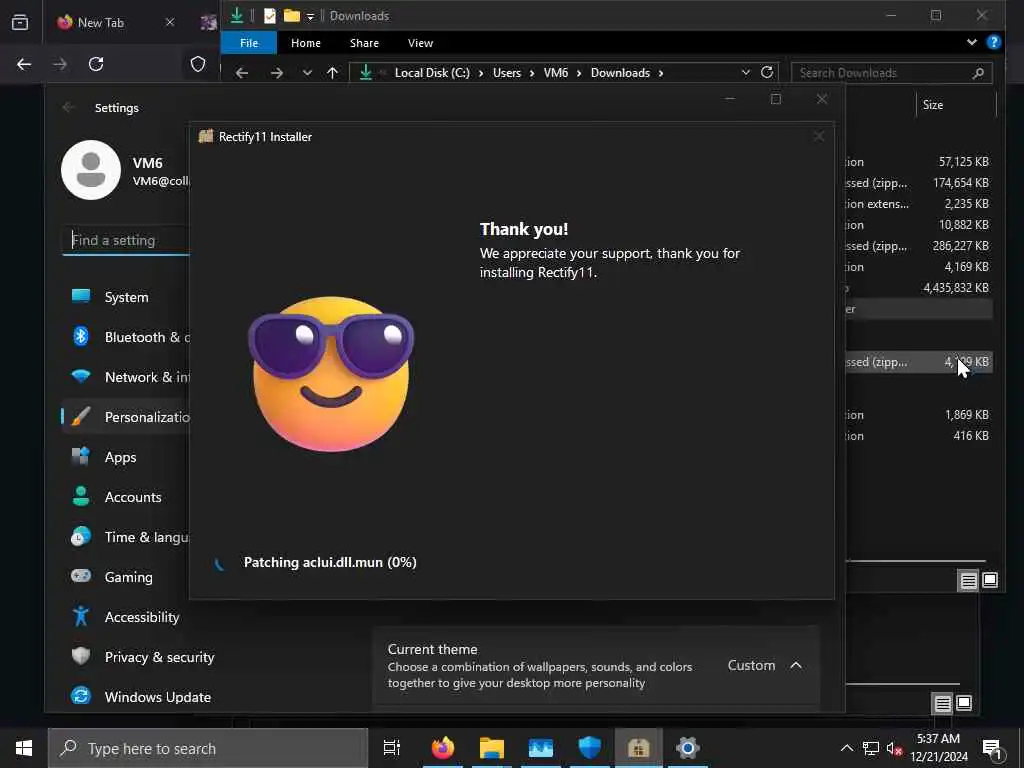Open Settings gear on taskbar

click(688, 748)
